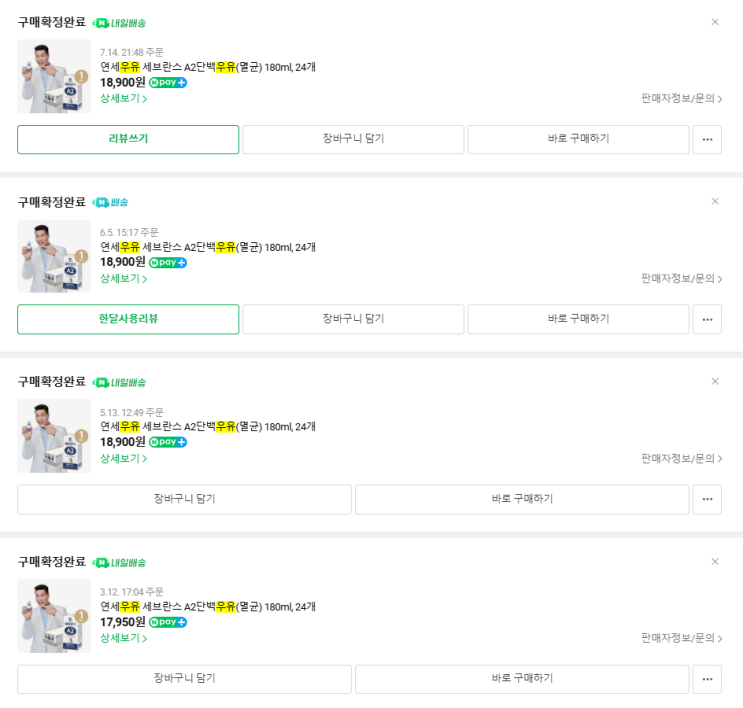Click product title in the 5.13 order

(x=207, y=427)
